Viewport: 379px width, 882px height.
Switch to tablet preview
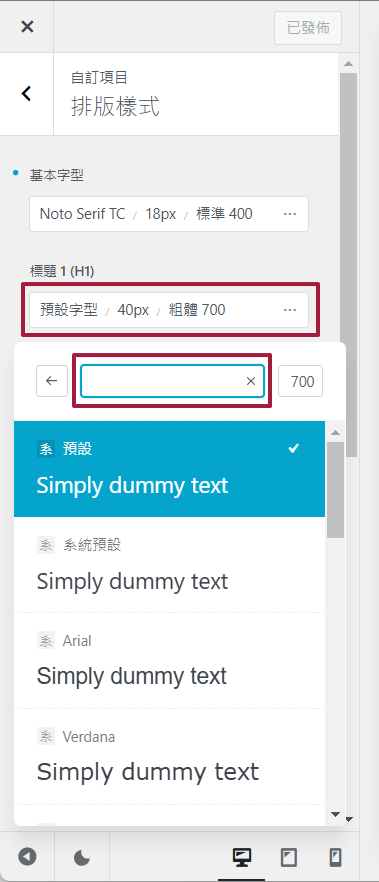tap(288, 857)
